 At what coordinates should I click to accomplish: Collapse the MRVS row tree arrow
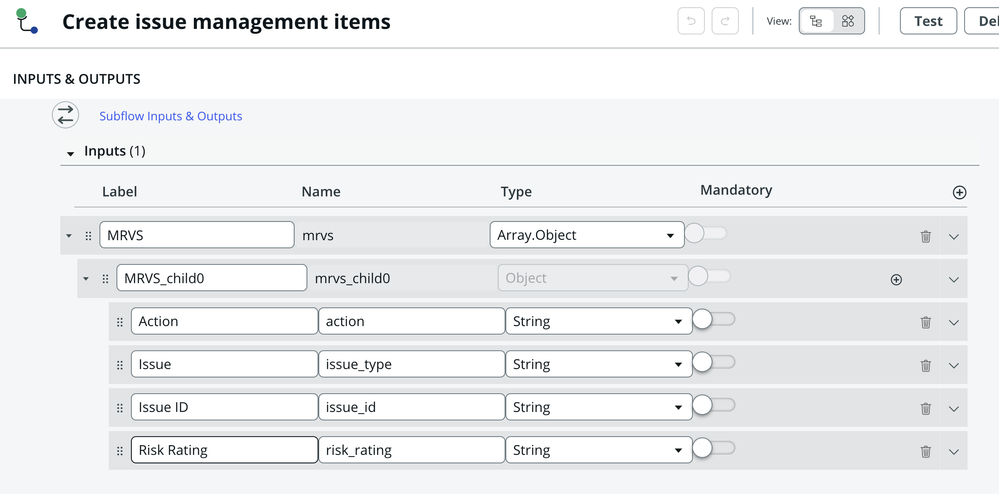tap(69, 236)
